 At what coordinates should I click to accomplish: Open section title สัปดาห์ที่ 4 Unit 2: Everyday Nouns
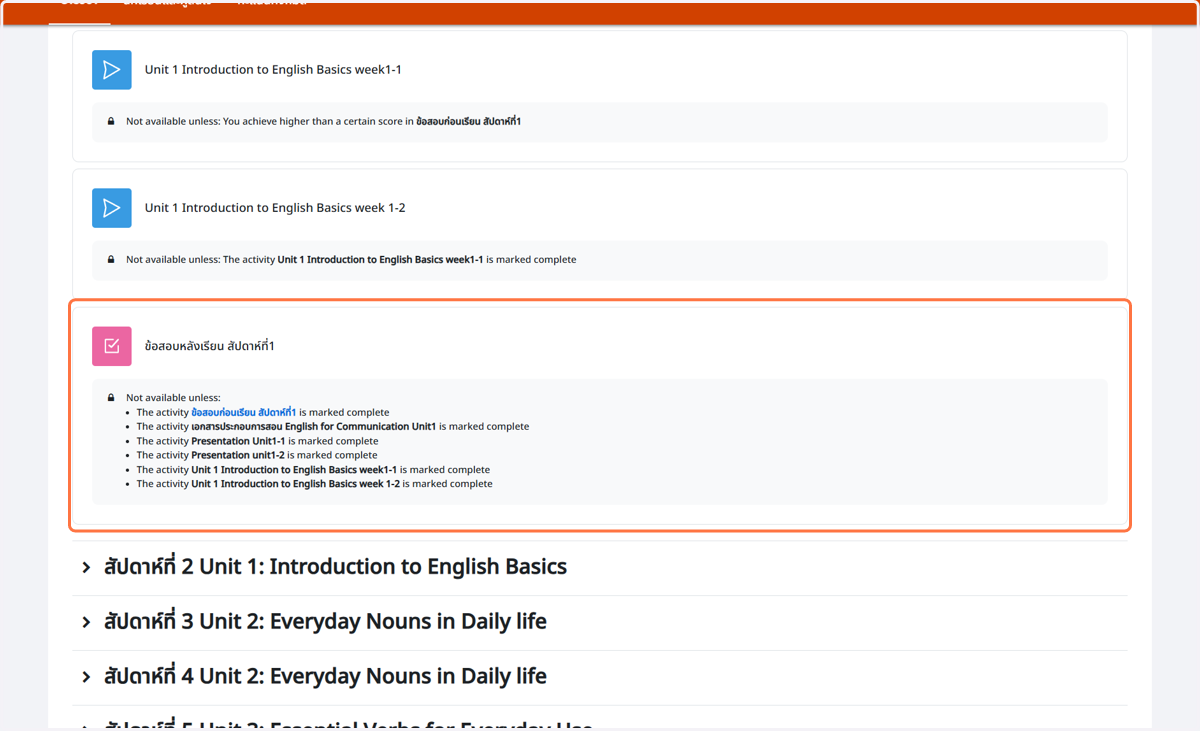pos(325,677)
